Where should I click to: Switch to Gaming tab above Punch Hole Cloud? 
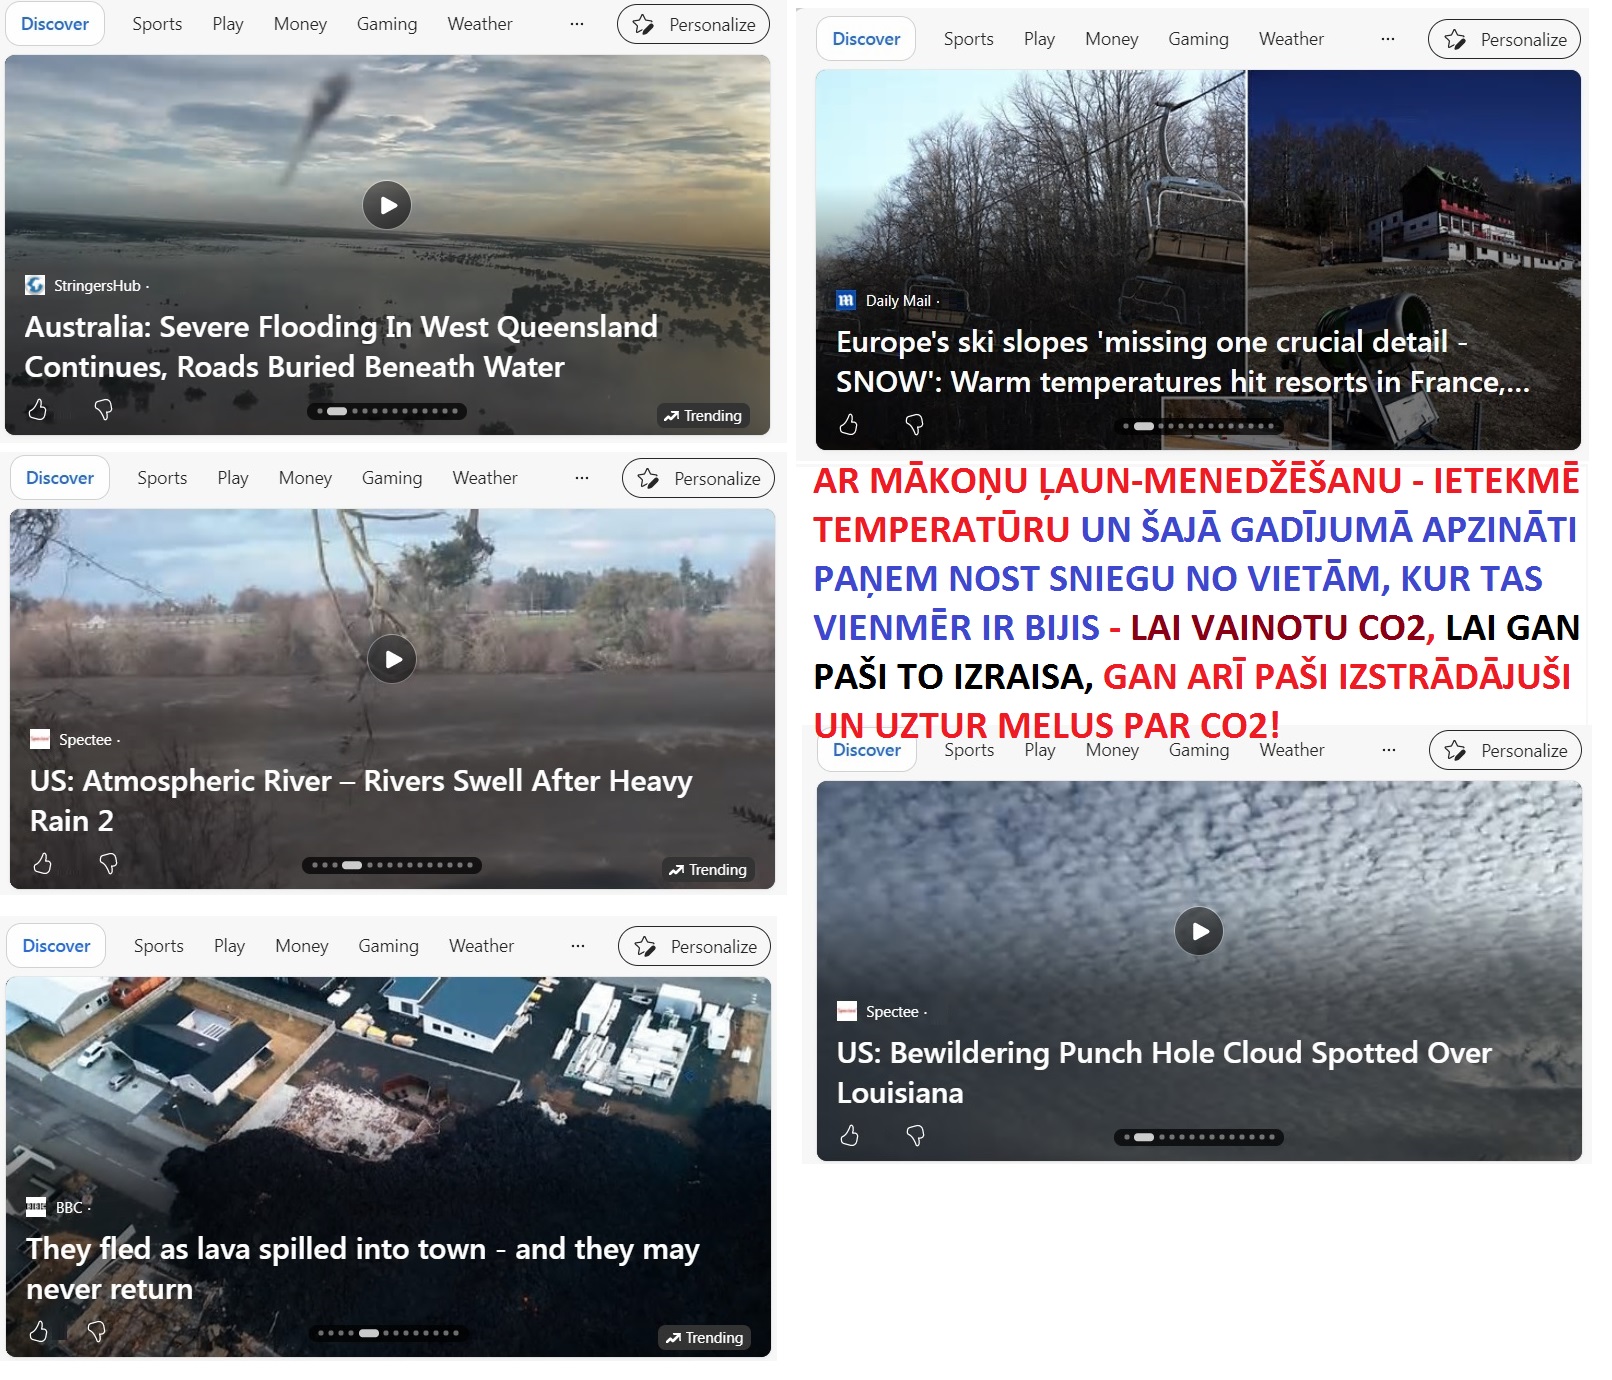coord(1198,750)
